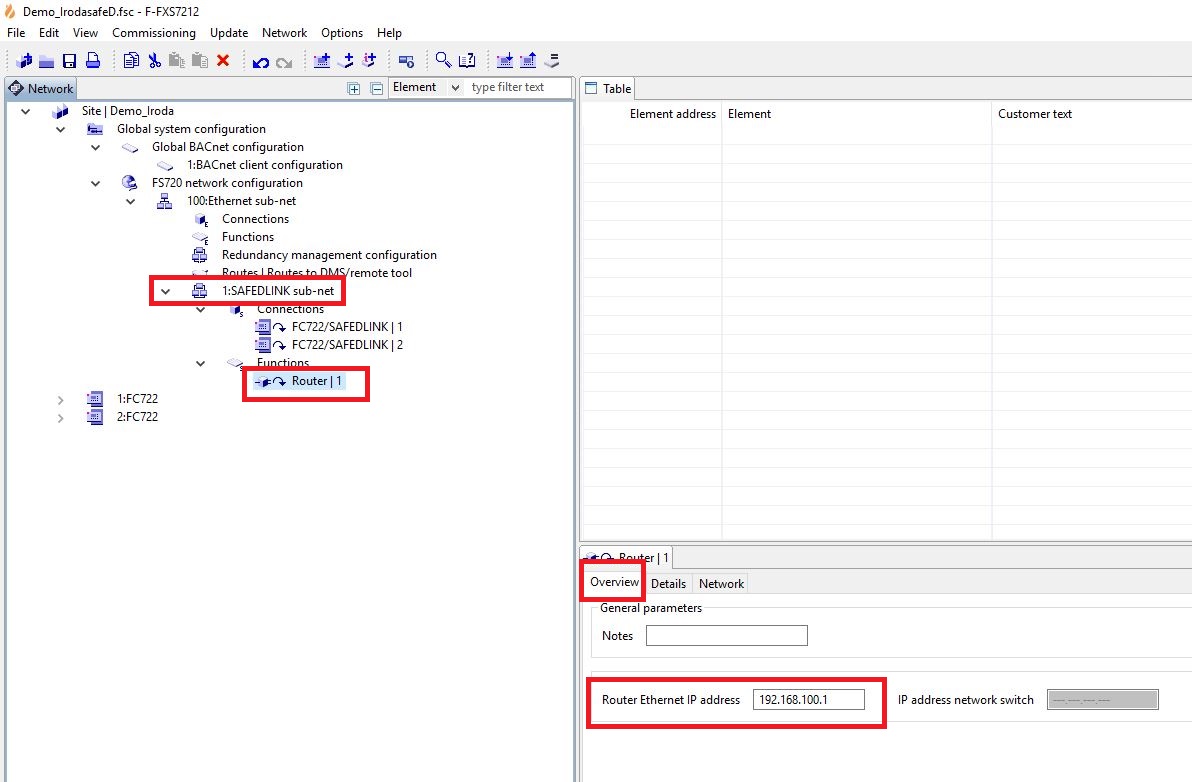Image resolution: width=1192 pixels, height=782 pixels.
Task: Click the collapse all minus icon
Action: (x=377, y=88)
